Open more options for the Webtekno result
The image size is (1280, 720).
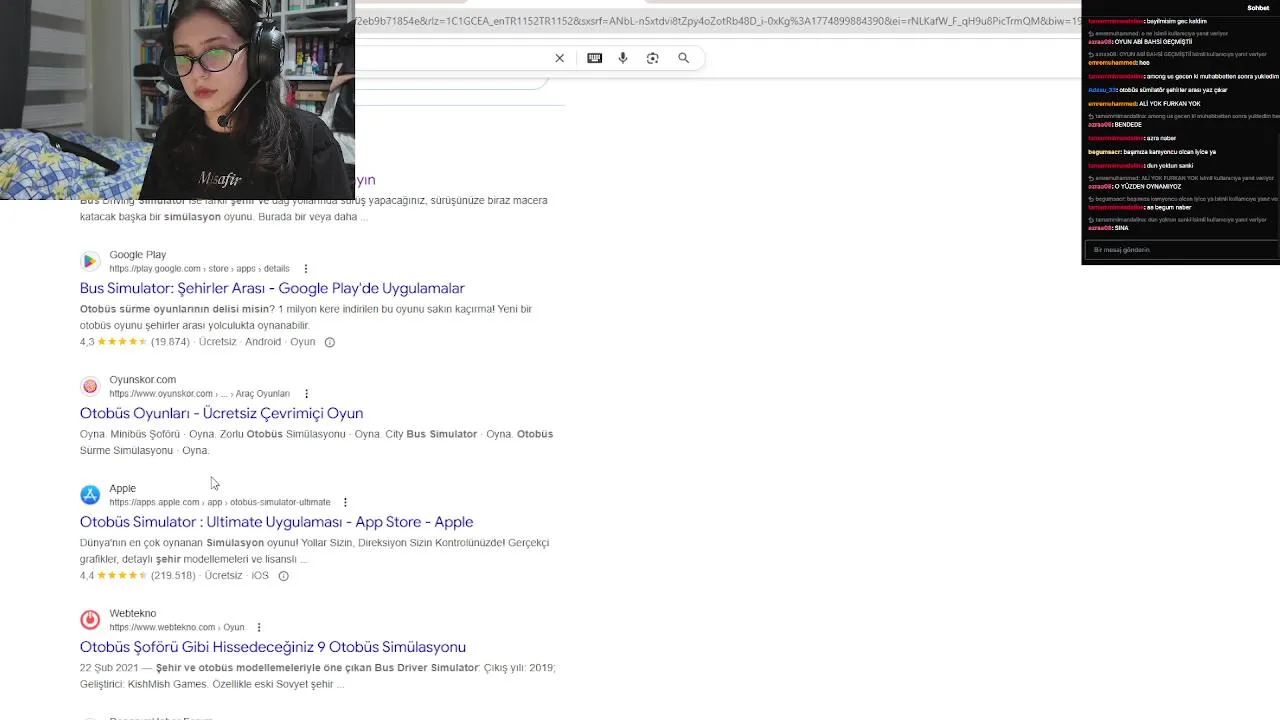pos(259,628)
